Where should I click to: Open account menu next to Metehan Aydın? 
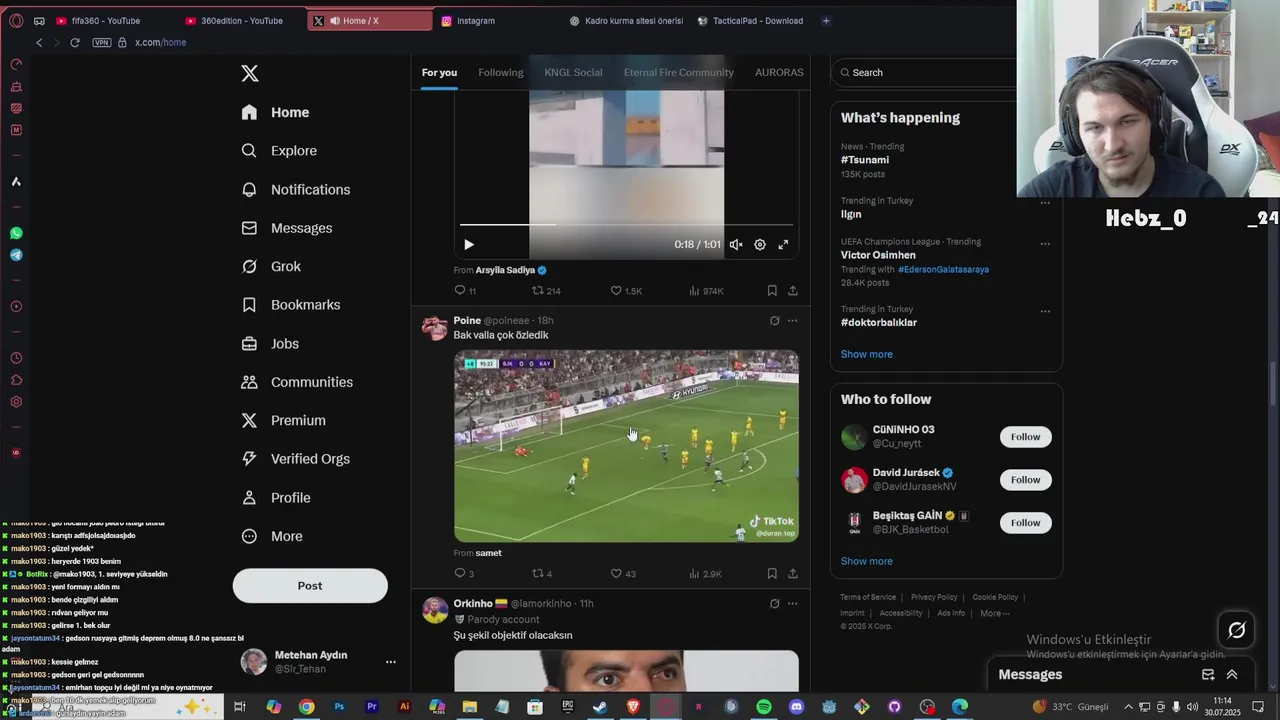[391, 662]
